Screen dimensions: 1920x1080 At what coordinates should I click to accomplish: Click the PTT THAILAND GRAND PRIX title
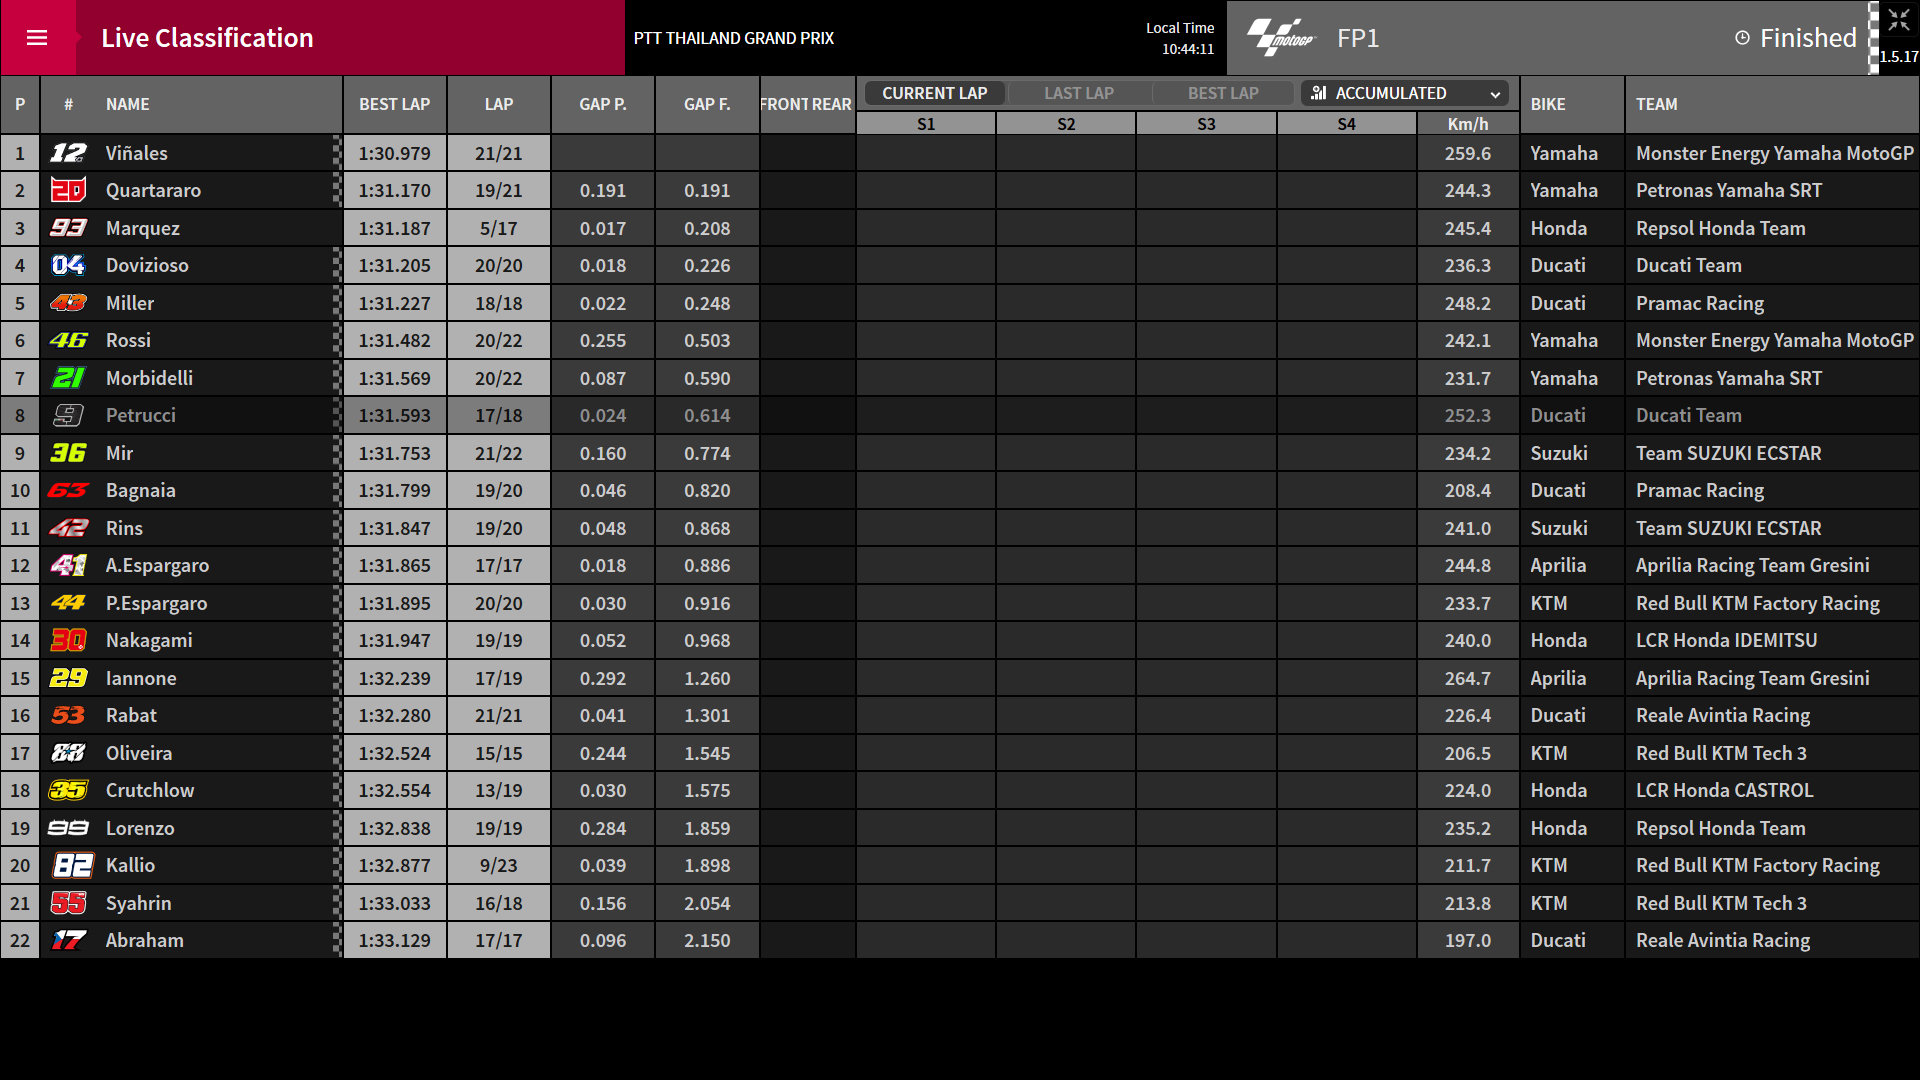(x=734, y=38)
